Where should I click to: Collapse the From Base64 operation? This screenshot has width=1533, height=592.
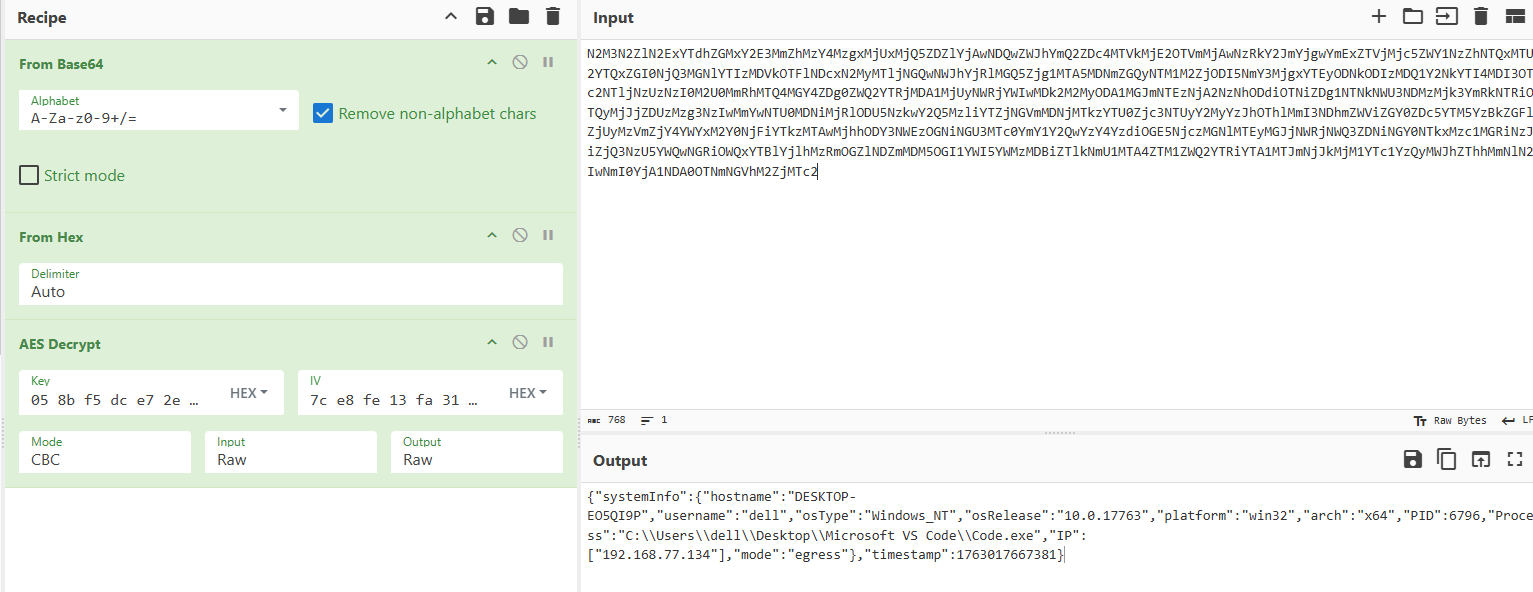tap(491, 63)
